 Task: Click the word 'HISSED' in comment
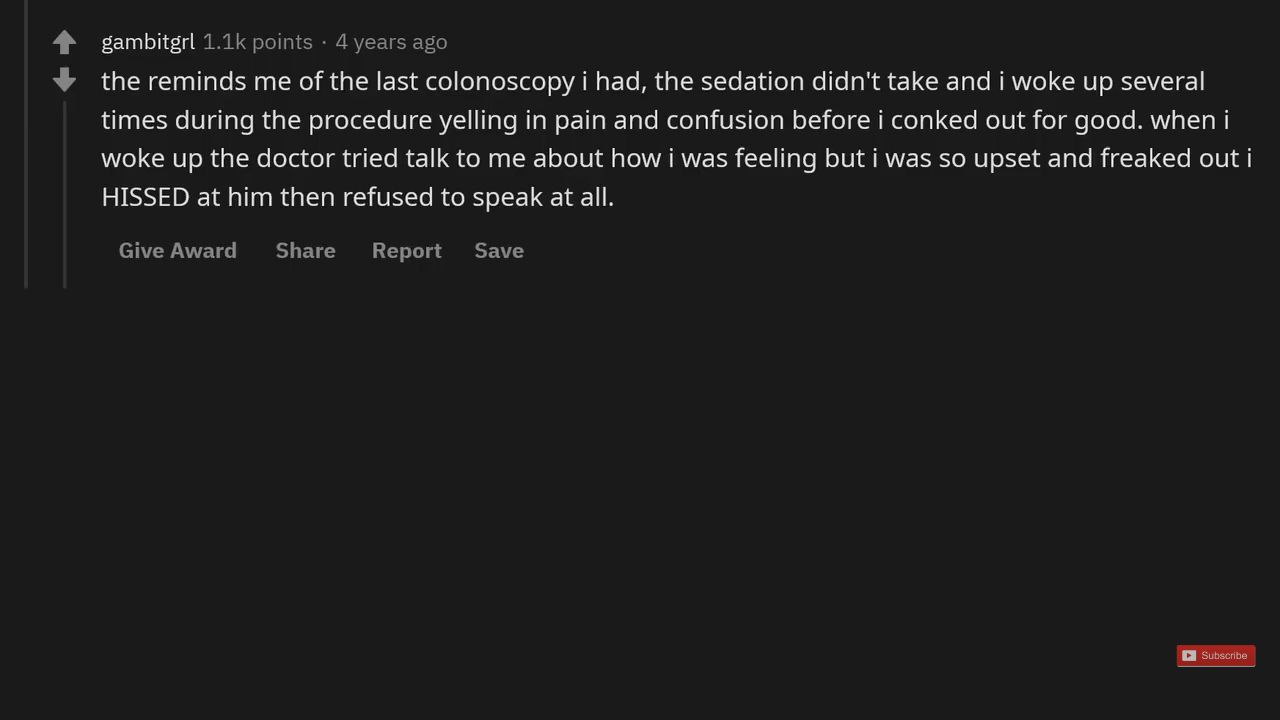pyautogui.click(x=146, y=197)
